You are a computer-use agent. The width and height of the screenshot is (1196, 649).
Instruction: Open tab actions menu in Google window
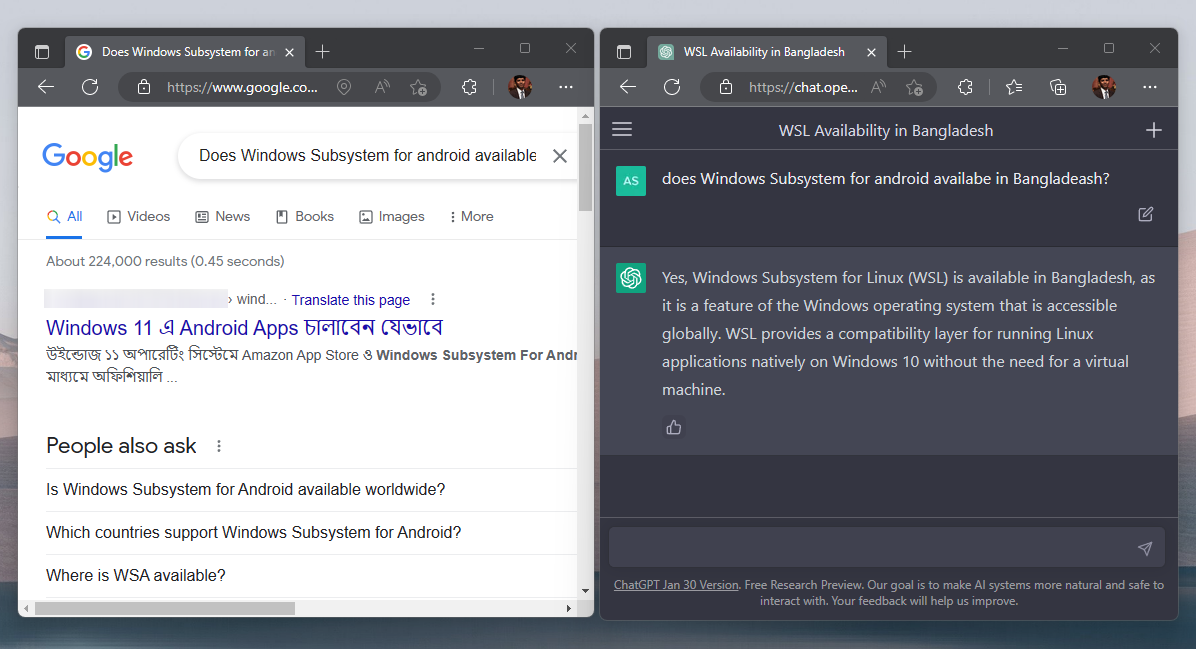[42, 52]
